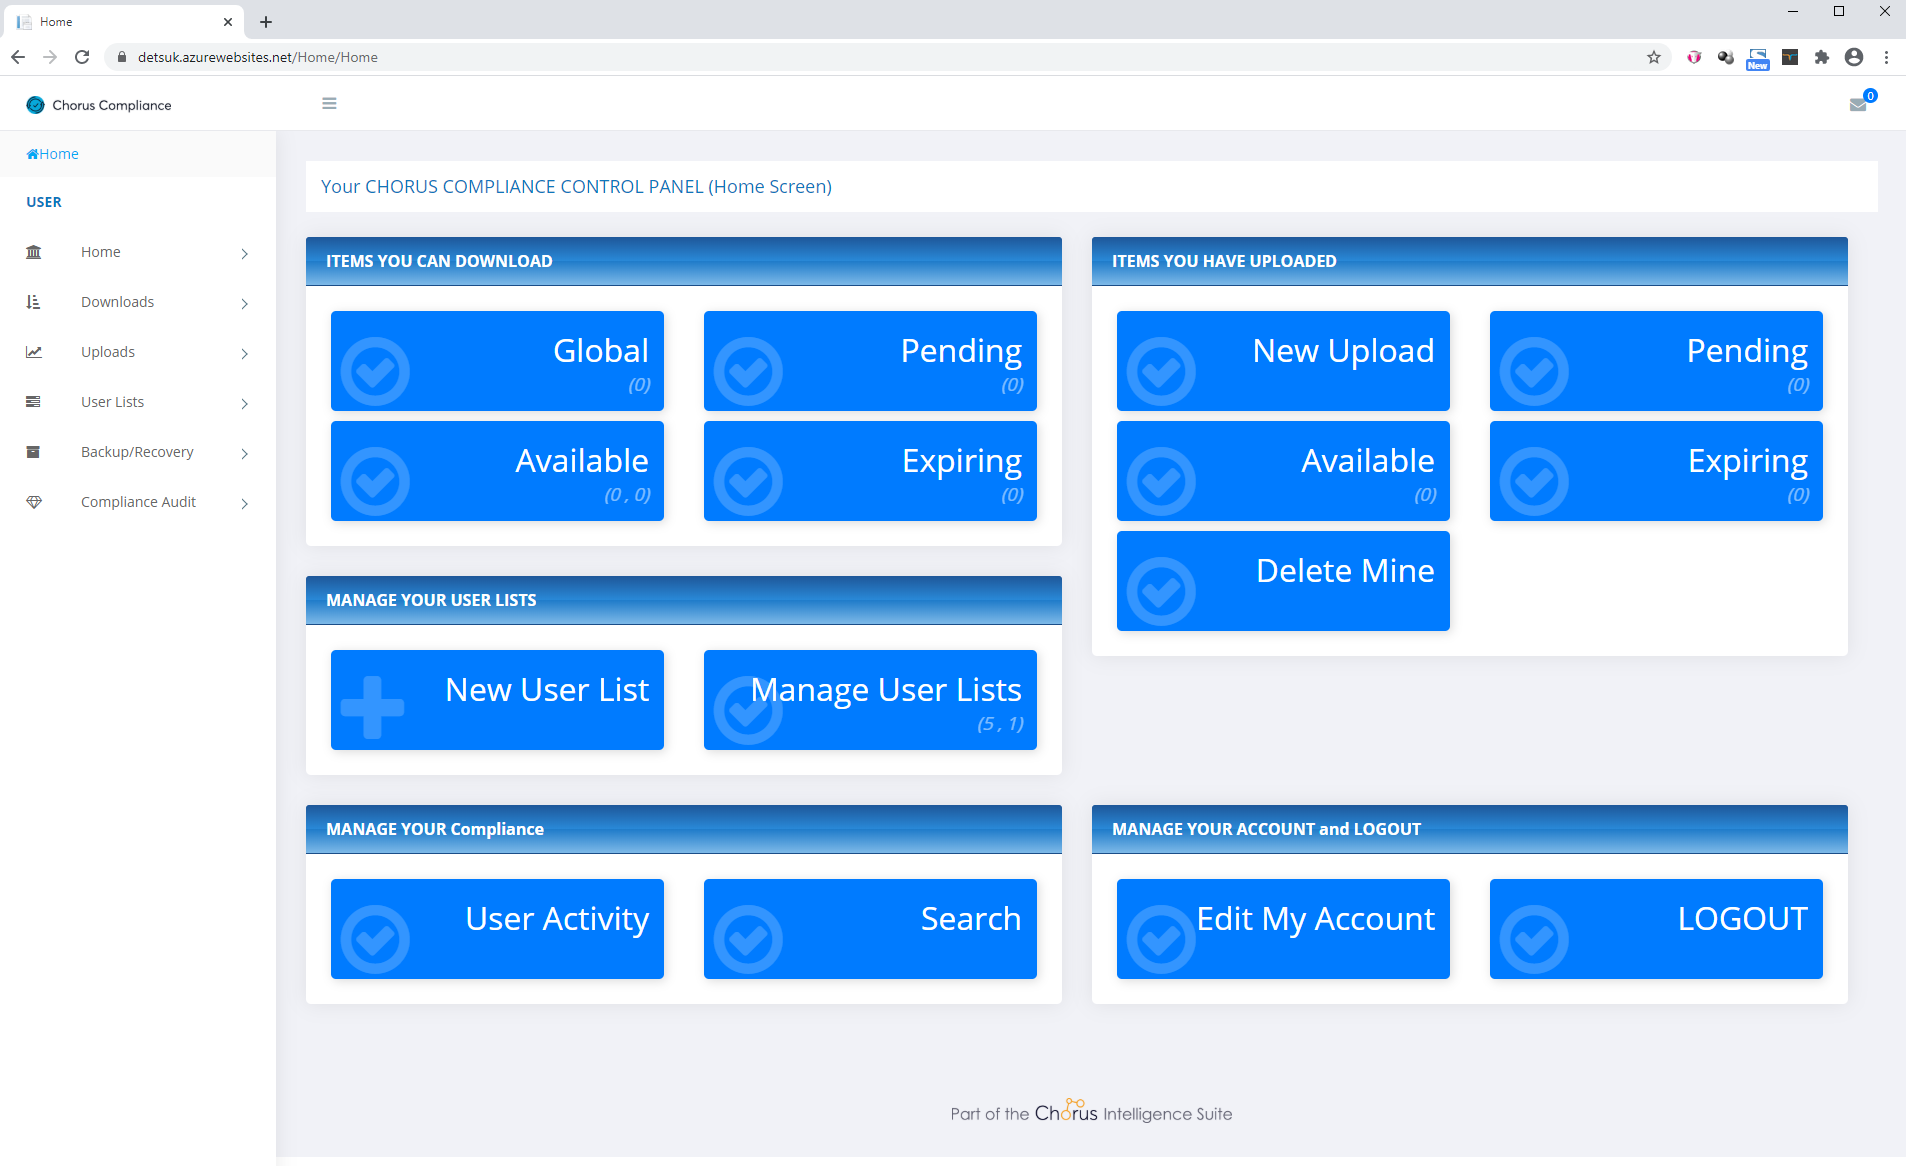Open Expiring items you have uploaded
The height and width of the screenshot is (1166, 1906).
coord(1656,471)
